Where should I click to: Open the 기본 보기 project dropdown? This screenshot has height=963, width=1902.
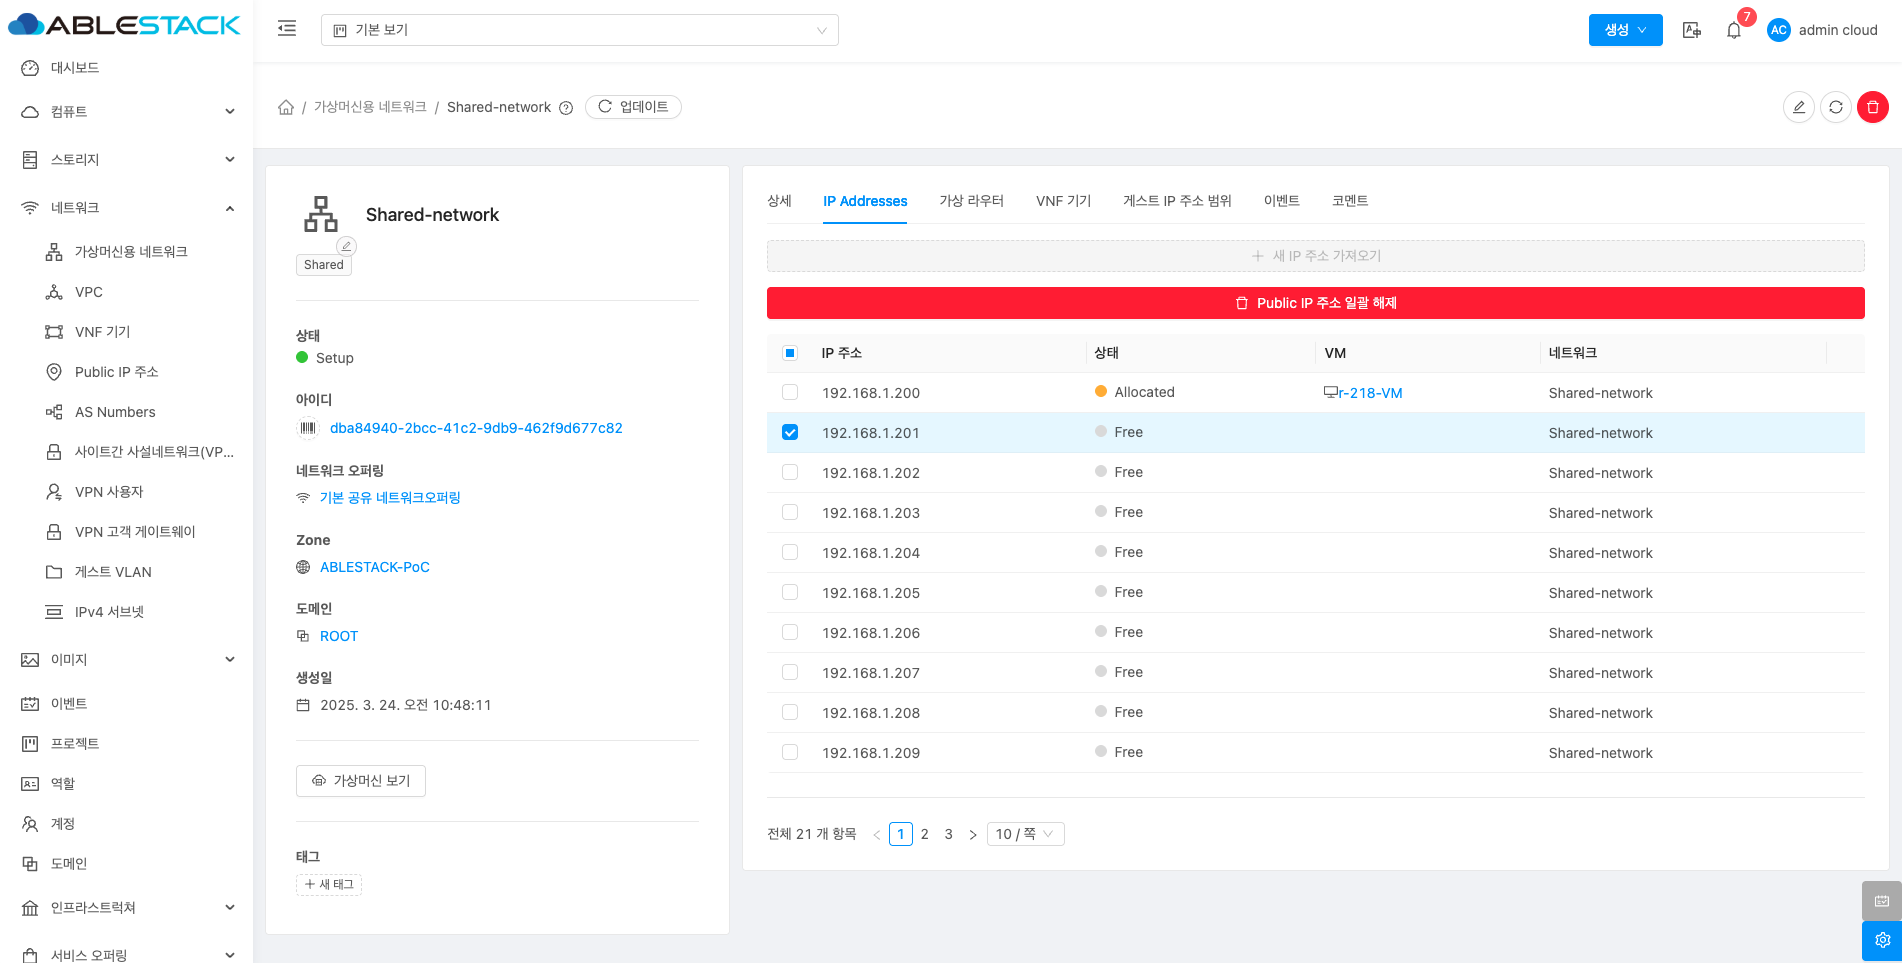click(579, 30)
